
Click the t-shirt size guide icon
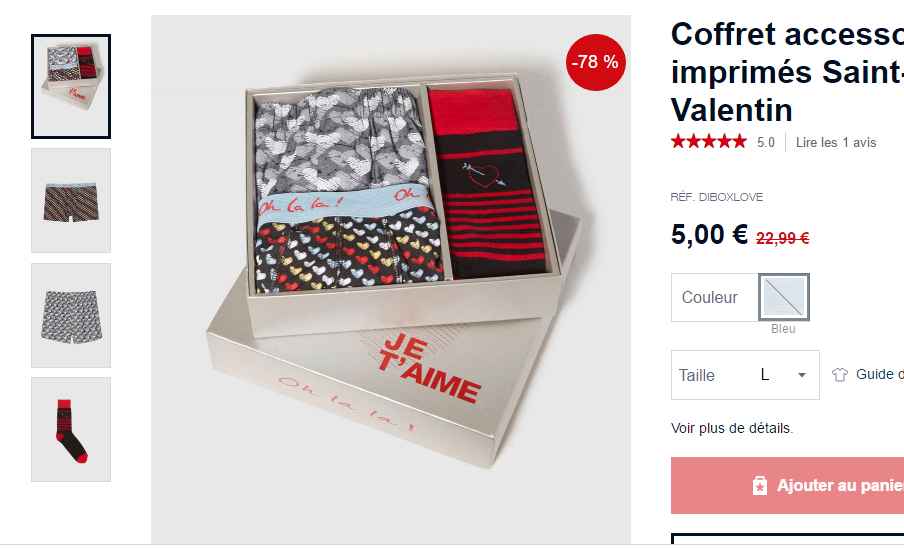click(840, 375)
